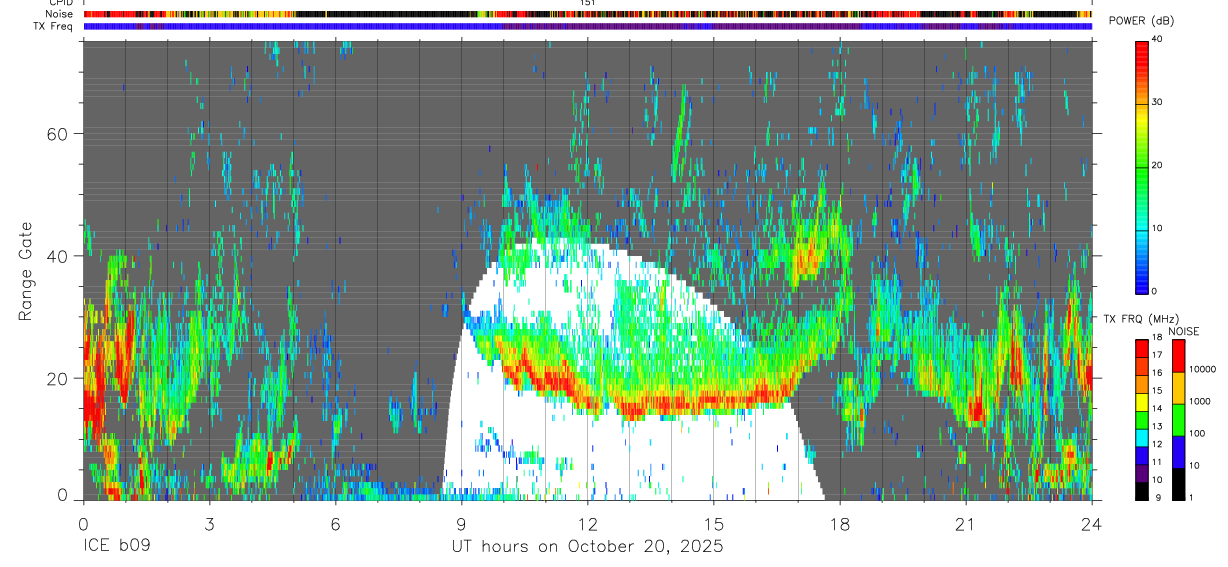Image resolution: width=1228 pixels, height=567 pixels.
Task: Click the 15 tick on the UT hours axis
Action: tap(714, 524)
